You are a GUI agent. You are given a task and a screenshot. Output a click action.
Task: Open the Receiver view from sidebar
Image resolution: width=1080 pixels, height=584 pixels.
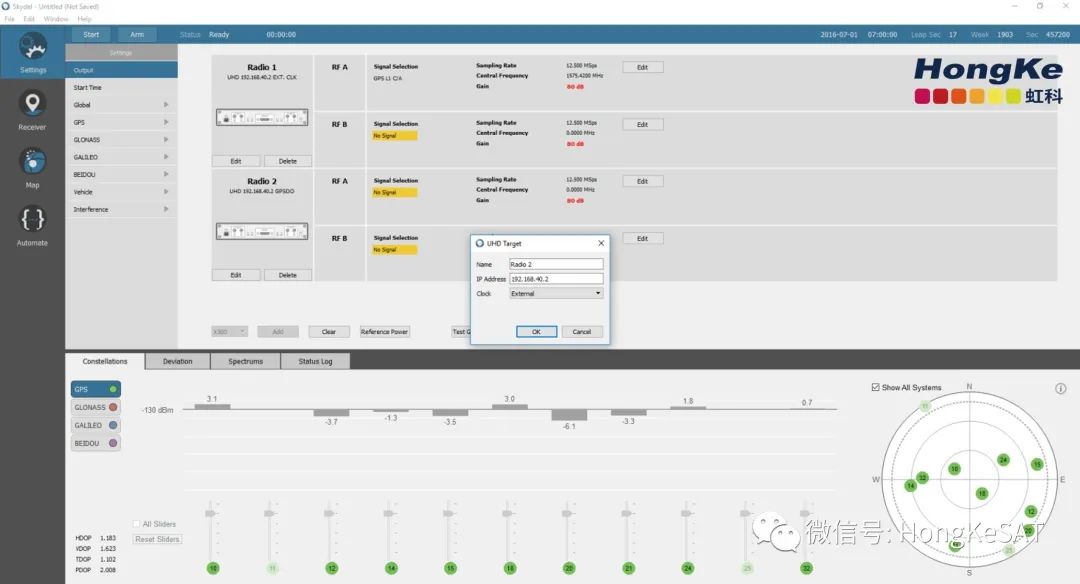pyautogui.click(x=32, y=110)
